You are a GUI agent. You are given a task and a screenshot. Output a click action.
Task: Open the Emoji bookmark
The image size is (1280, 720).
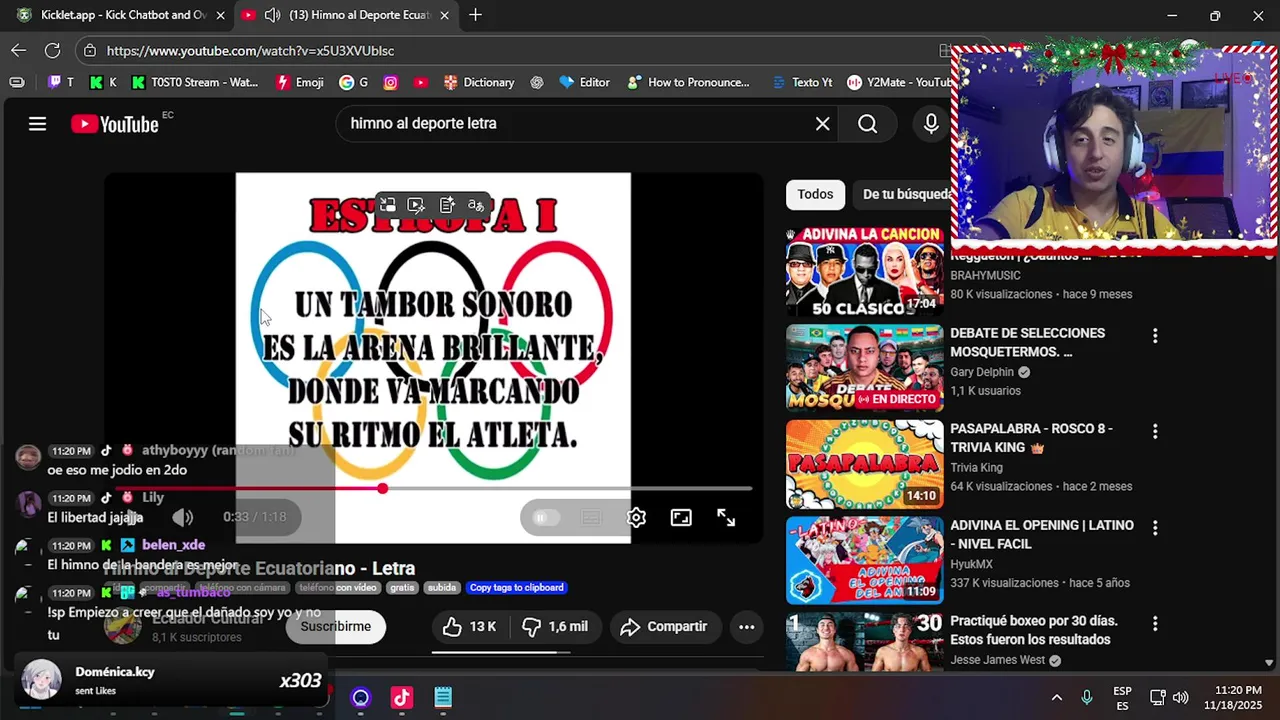[x=299, y=82]
